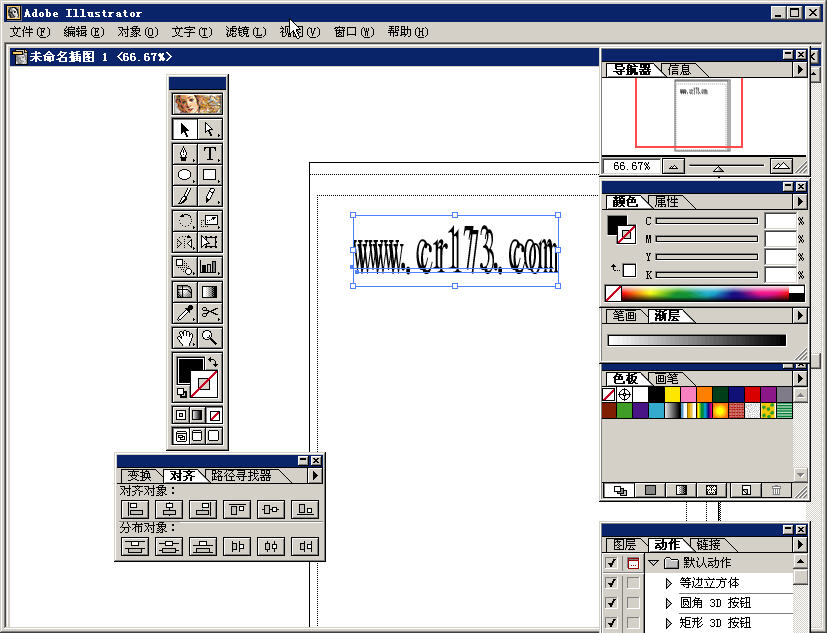Activate the Ellipse tool

[185, 176]
